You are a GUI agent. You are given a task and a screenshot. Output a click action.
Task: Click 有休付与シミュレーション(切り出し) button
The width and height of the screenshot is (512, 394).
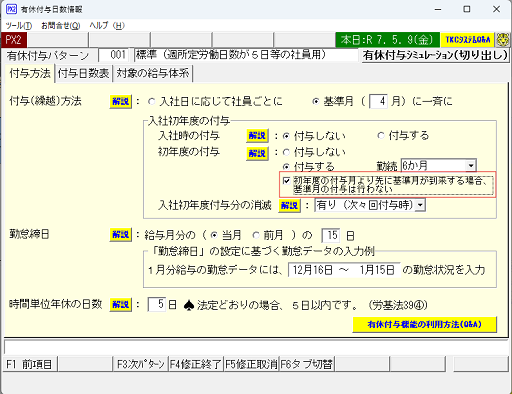coord(435,55)
